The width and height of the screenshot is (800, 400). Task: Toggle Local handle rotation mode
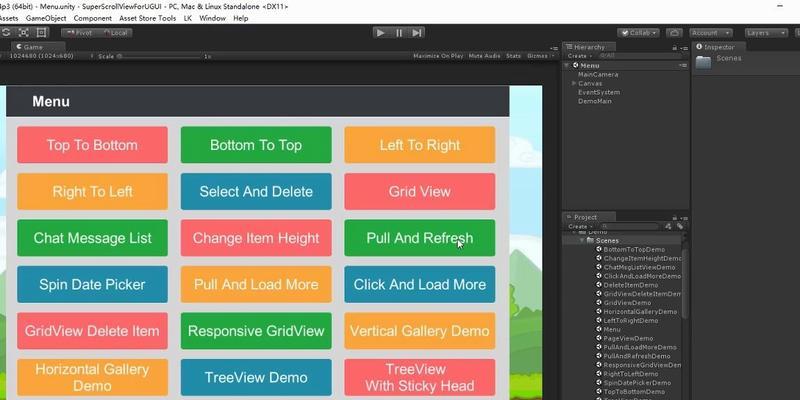point(115,33)
